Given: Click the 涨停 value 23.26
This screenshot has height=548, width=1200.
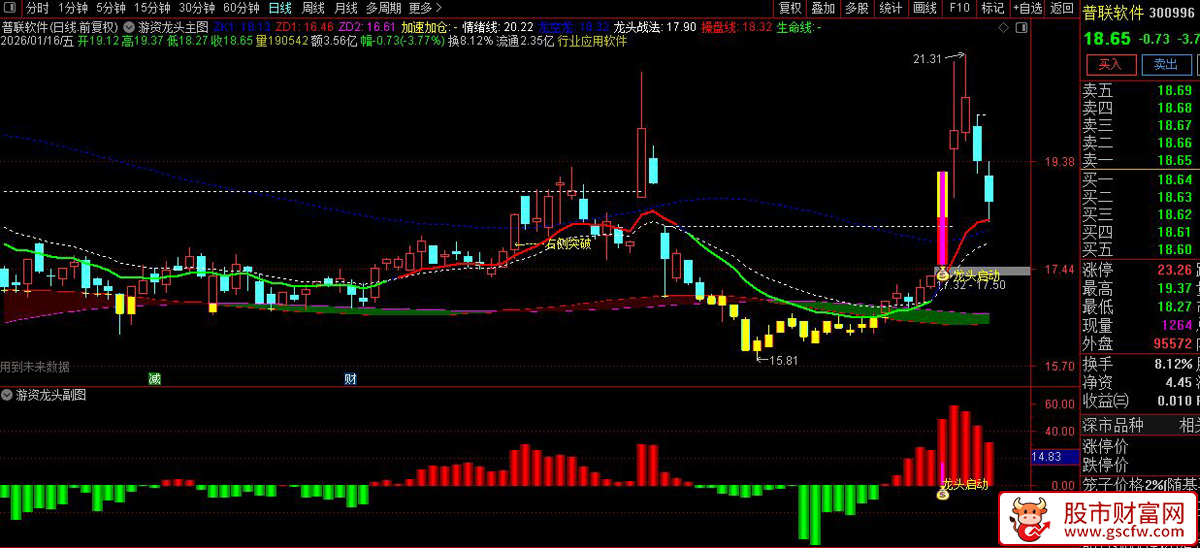Looking at the screenshot, I should pyautogui.click(x=1175, y=270).
